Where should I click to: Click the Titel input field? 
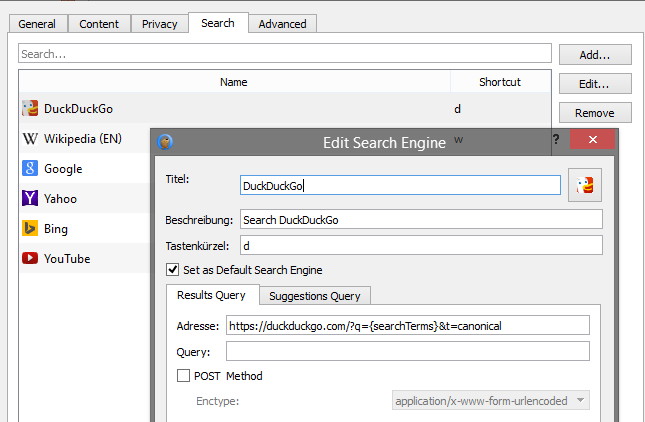[400, 185]
